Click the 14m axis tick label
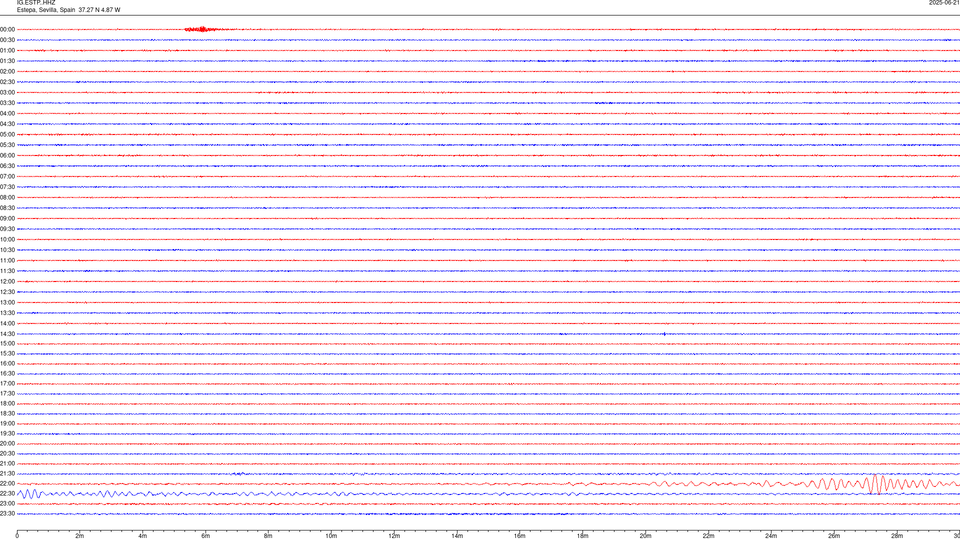 [x=457, y=536]
